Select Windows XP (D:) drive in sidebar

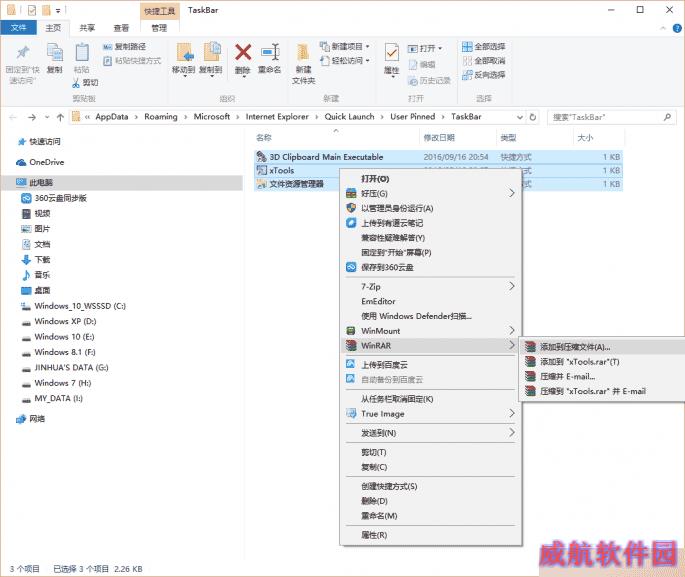click(x=65, y=321)
